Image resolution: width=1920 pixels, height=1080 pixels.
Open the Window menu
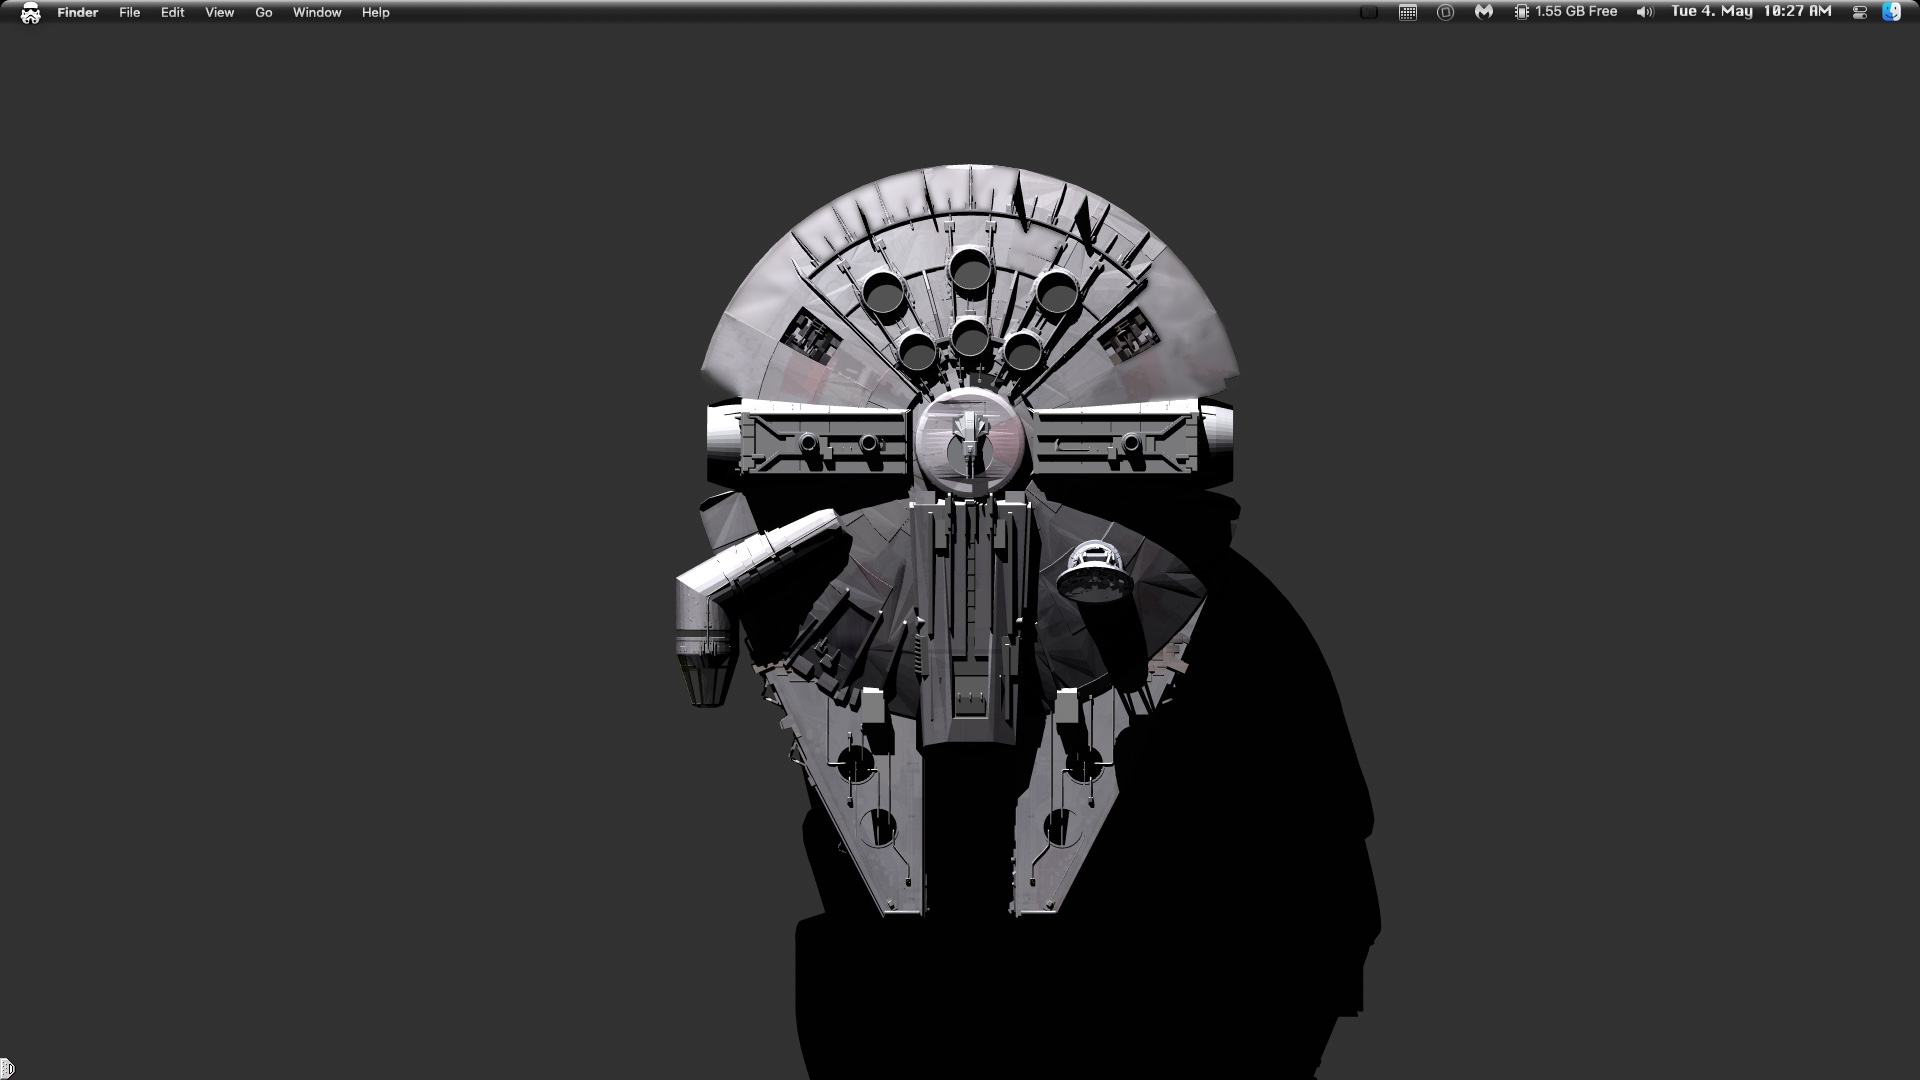pos(317,12)
